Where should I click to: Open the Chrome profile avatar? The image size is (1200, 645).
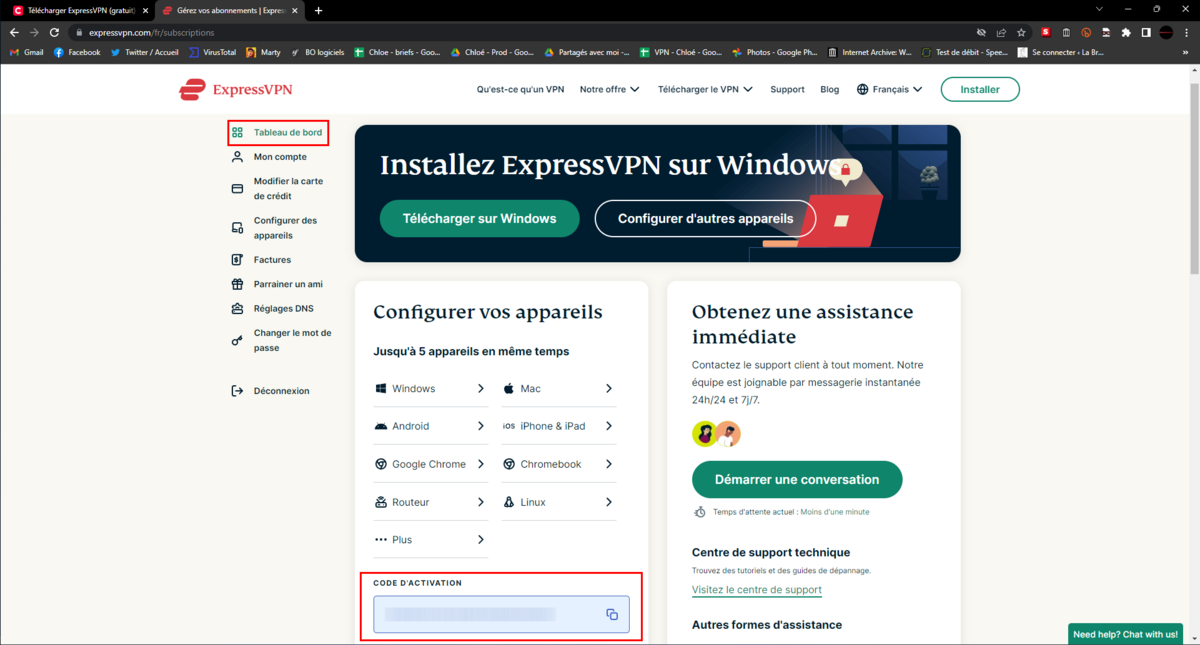coord(1166,32)
